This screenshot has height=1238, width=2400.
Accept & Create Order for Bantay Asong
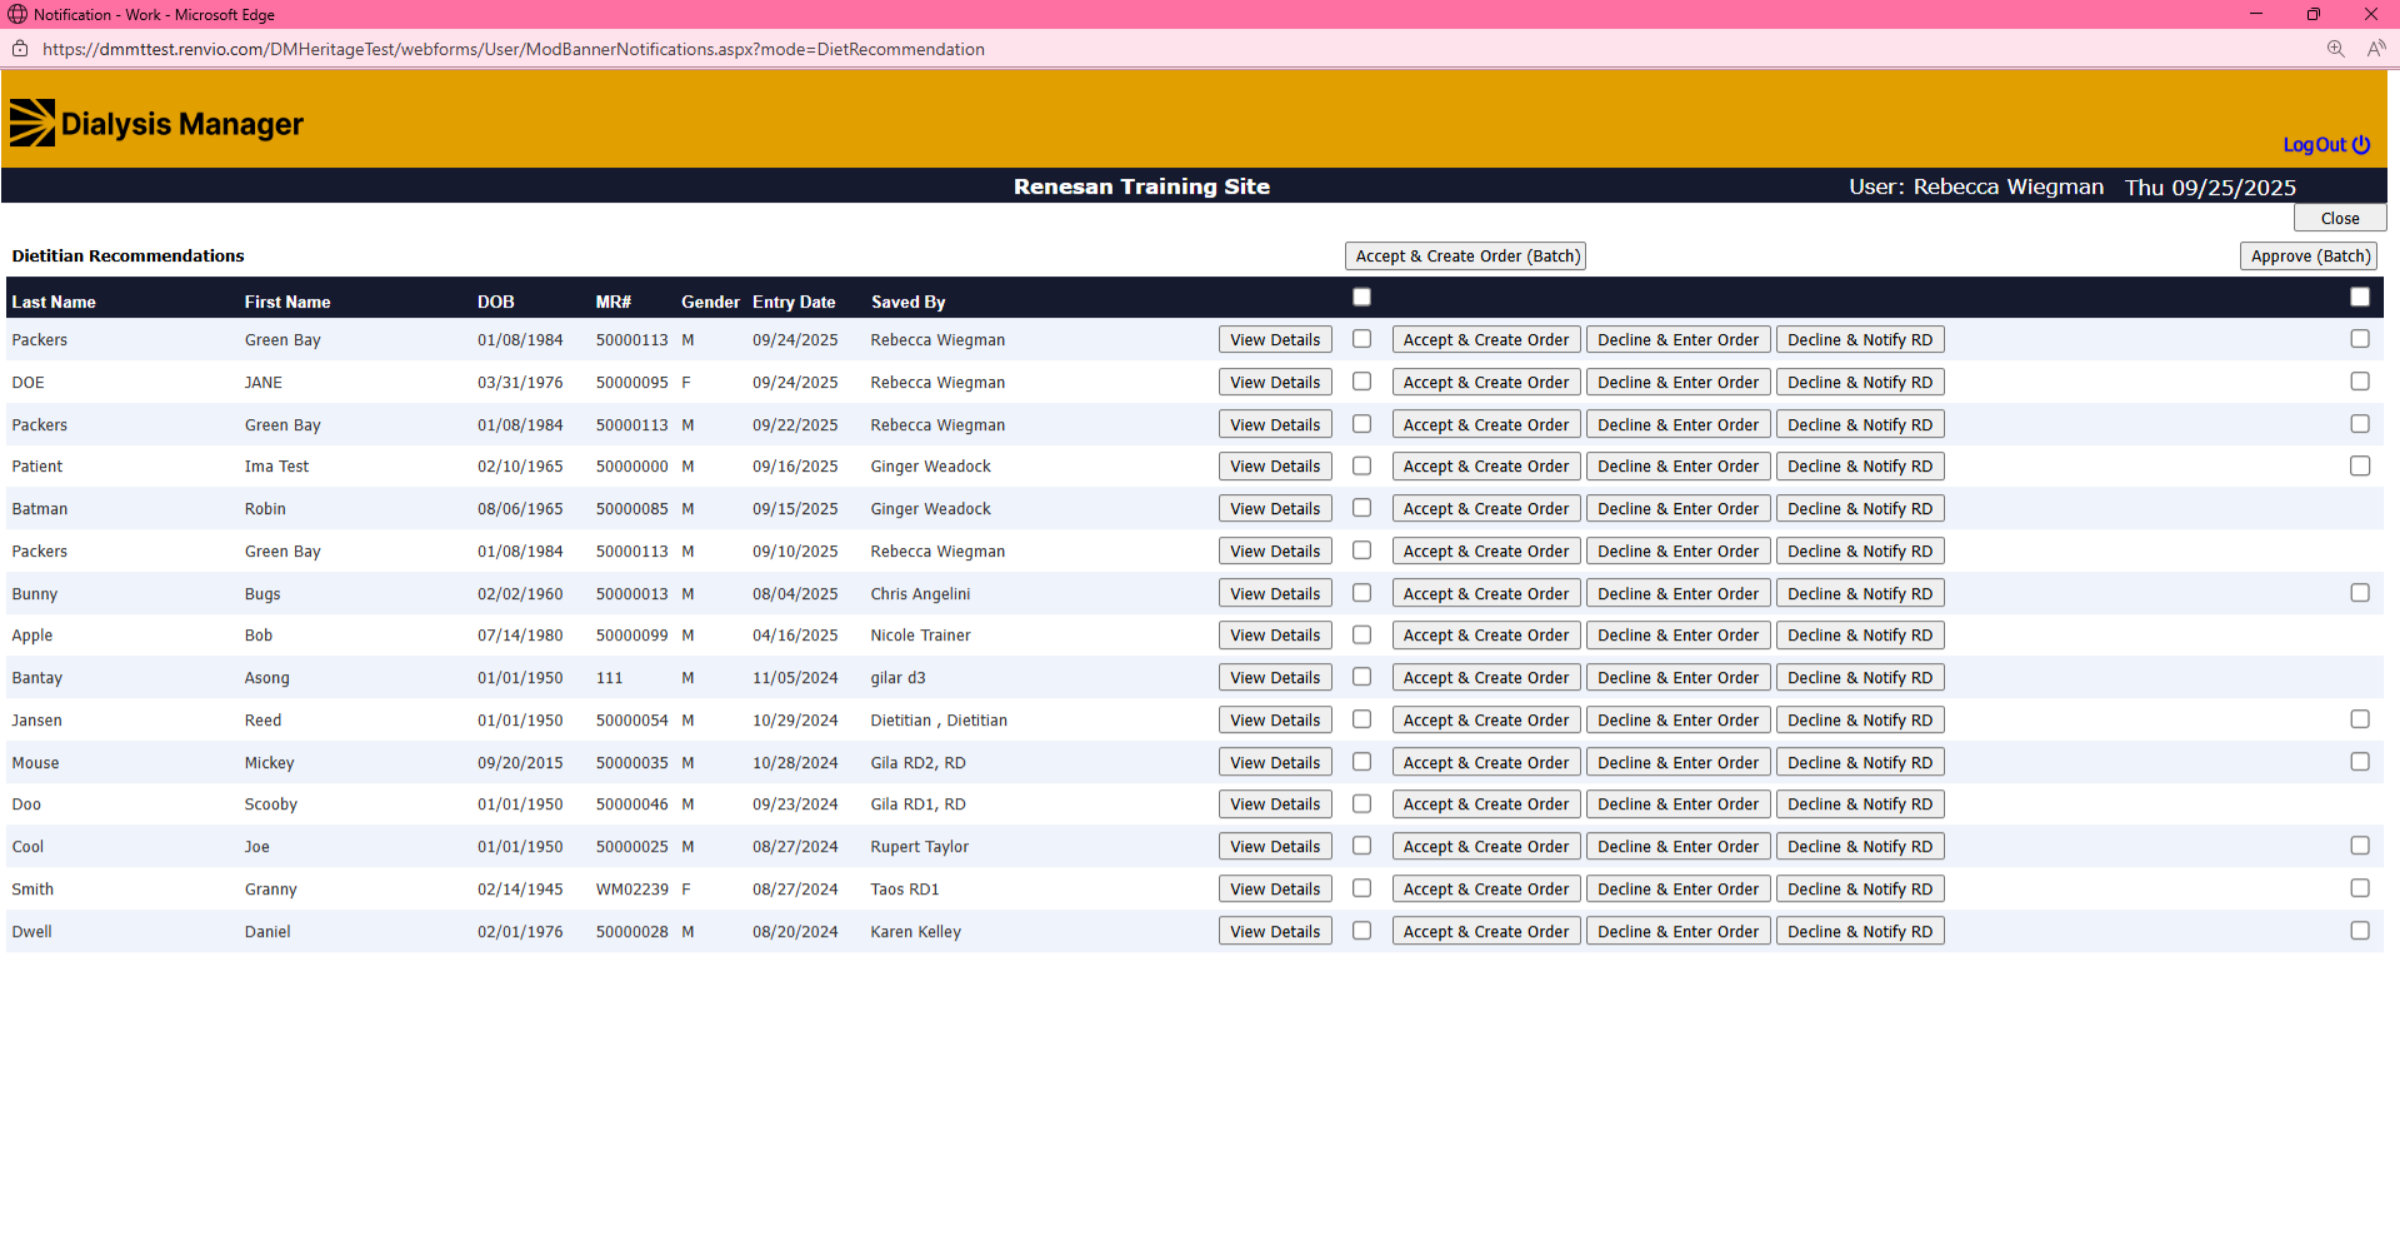[x=1486, y=678]
